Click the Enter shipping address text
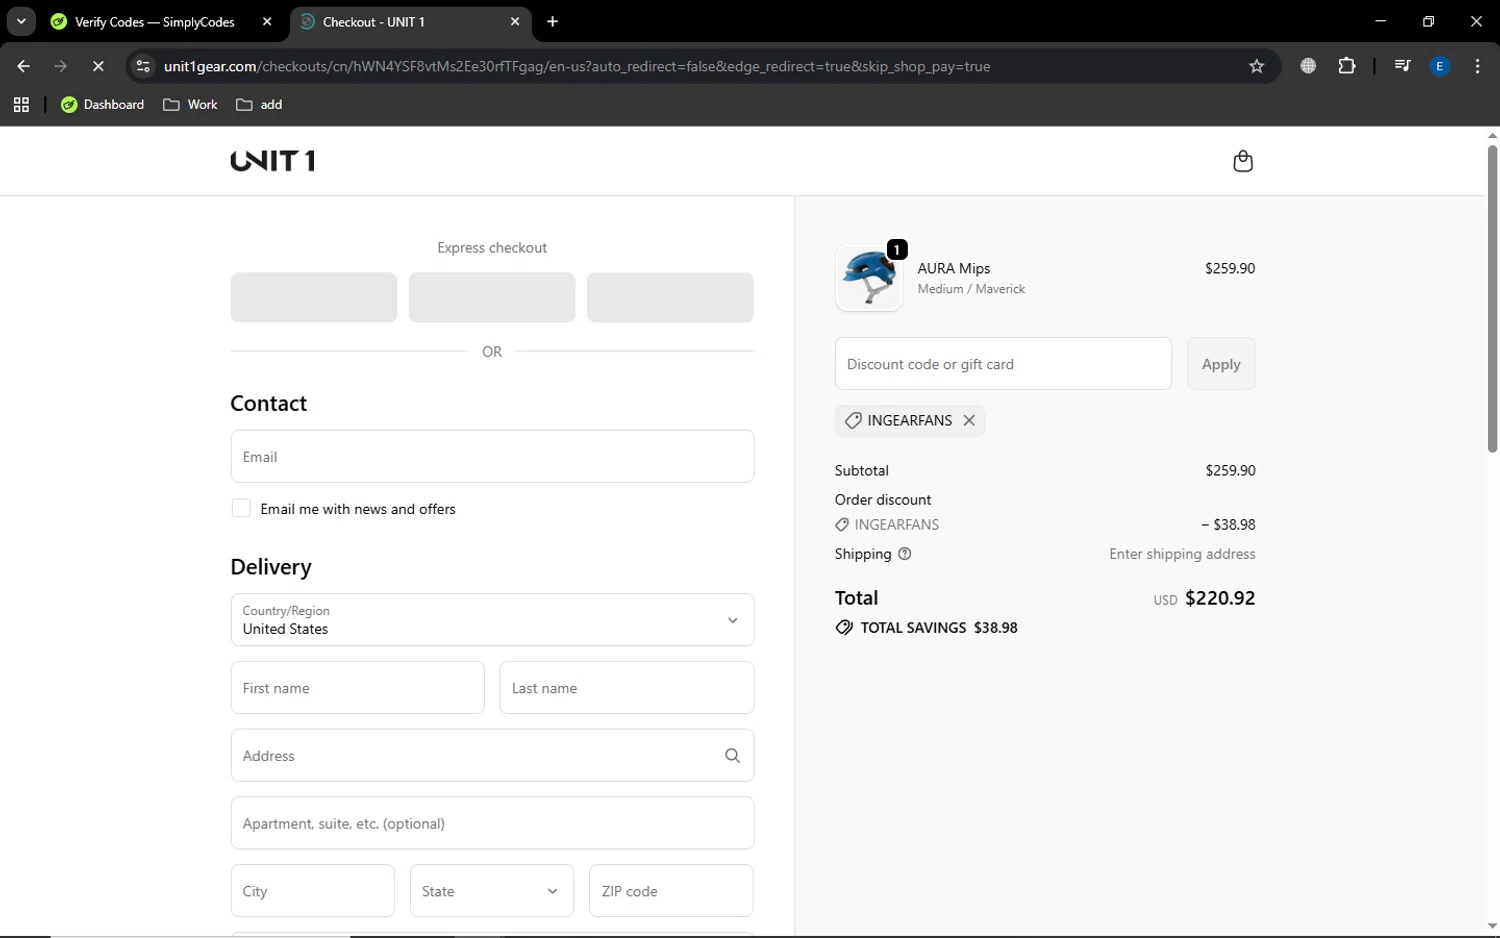 click(1182, 554)
